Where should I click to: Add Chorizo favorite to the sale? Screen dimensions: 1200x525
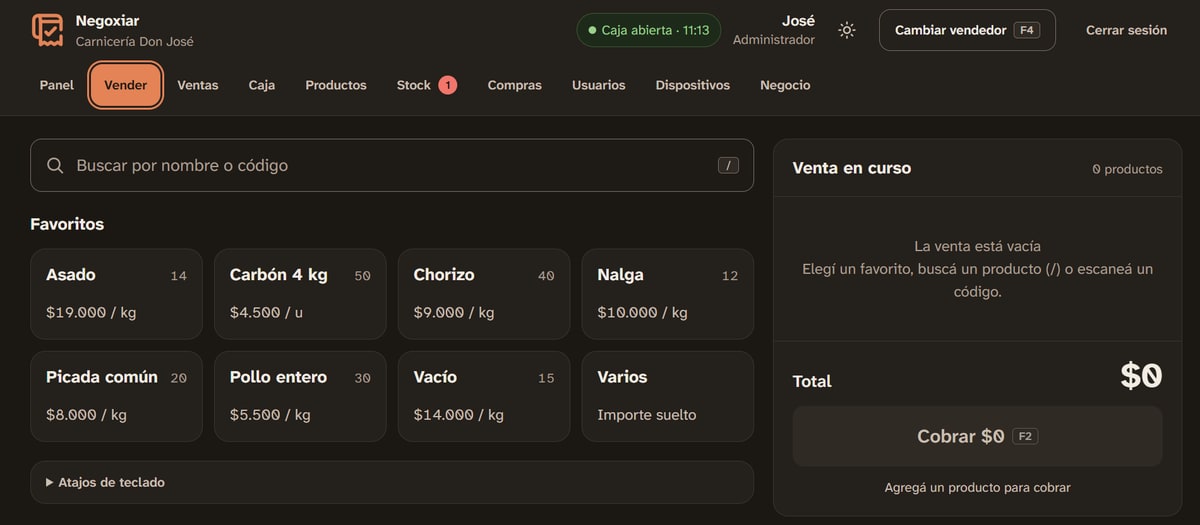[484, 294]
